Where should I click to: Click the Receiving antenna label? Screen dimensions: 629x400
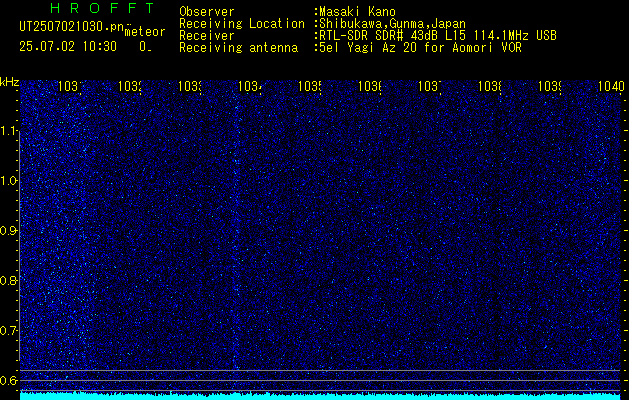[239, 48]
